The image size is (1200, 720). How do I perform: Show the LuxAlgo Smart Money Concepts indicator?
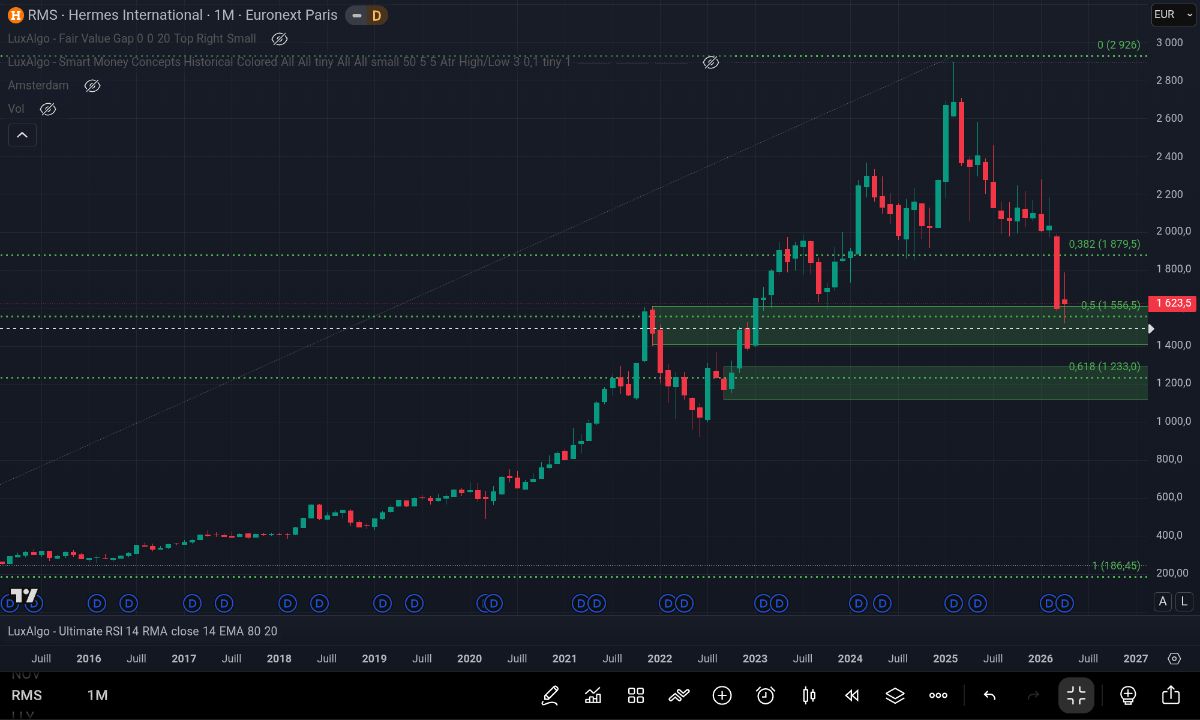(x=711, y=62)
